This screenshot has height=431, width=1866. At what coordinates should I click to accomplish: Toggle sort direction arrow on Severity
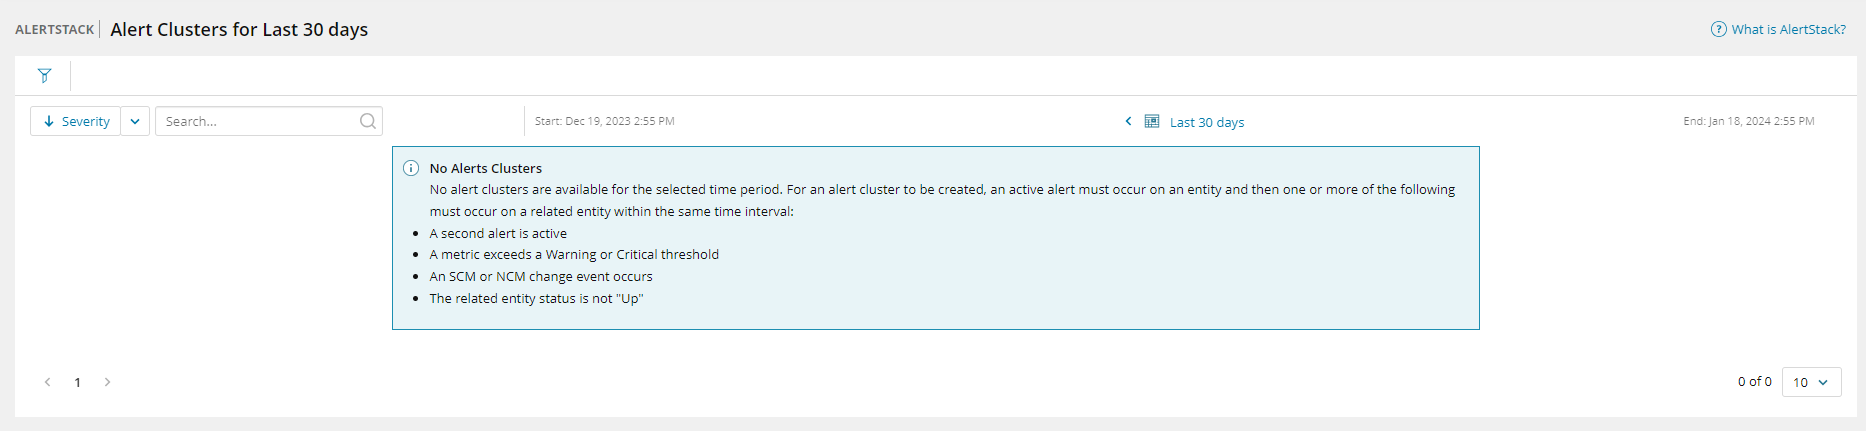pos(48,121)
